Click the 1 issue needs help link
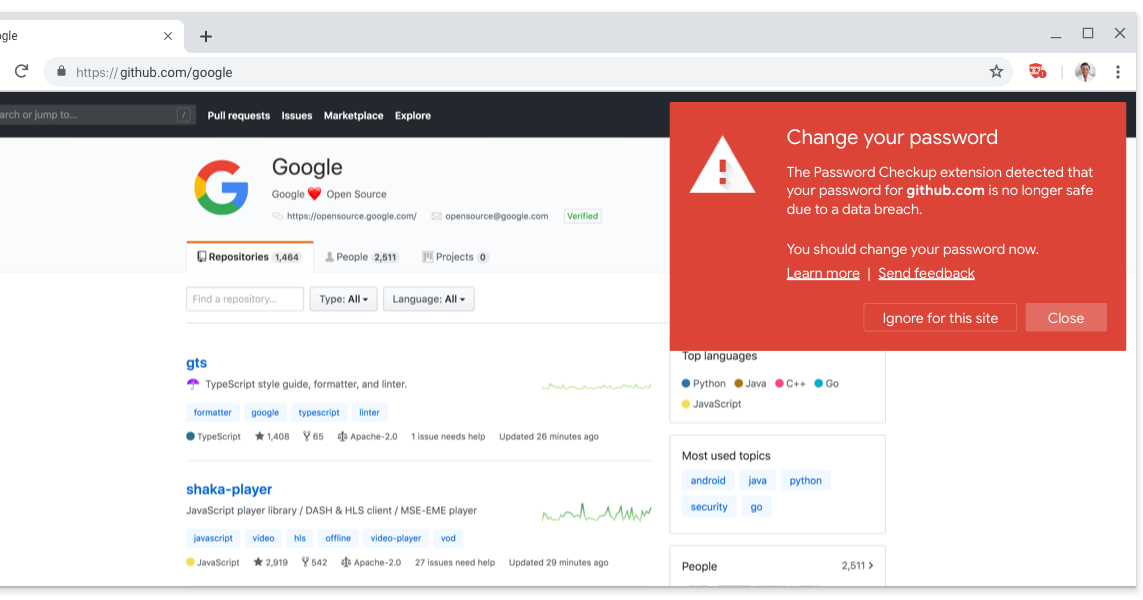 pyautogui.click(x=448, y=437)
